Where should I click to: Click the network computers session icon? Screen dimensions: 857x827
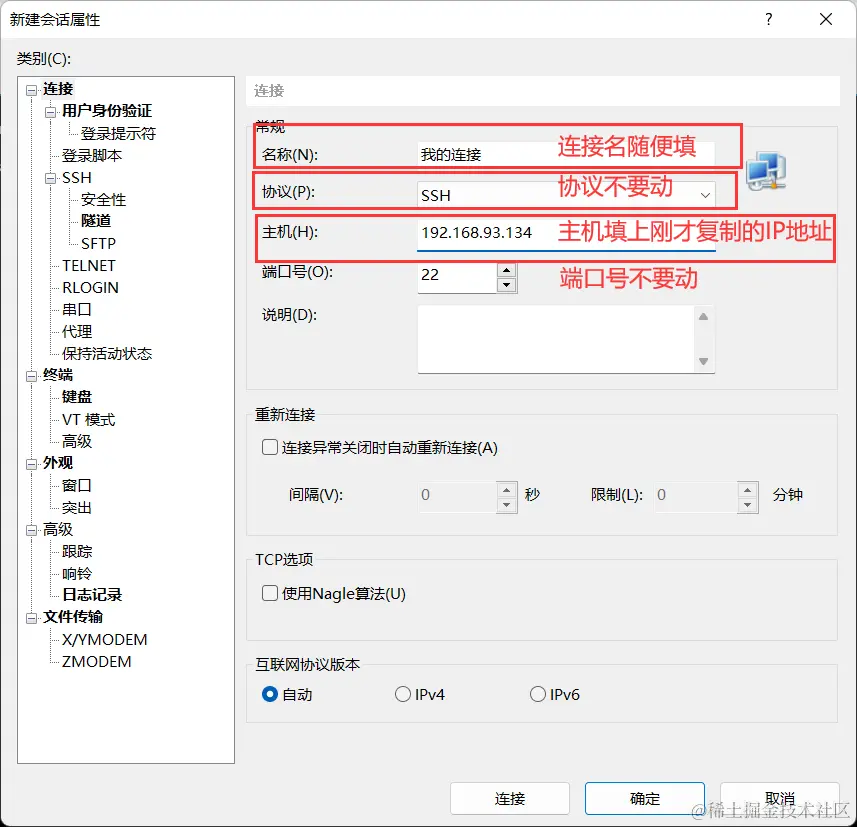(x=766, y=171)
